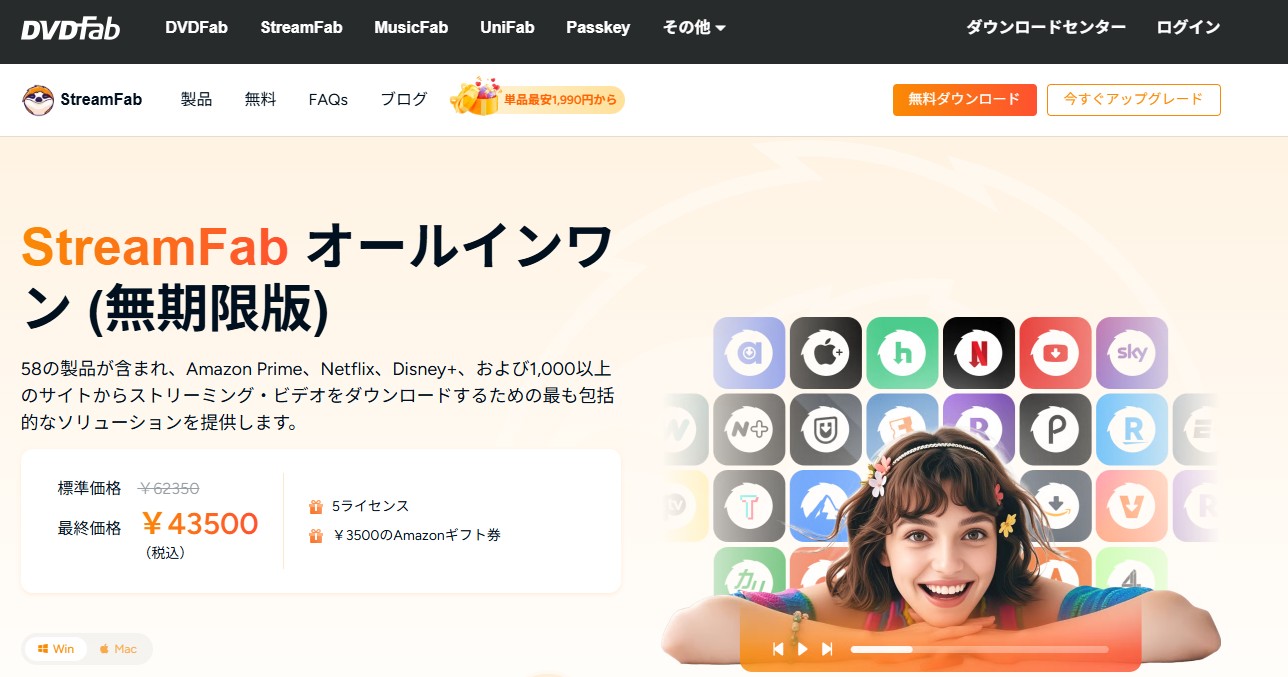Click the Netflix service icon tile
The width and height of the screenshot is (1288, 677).
point(978,353)
